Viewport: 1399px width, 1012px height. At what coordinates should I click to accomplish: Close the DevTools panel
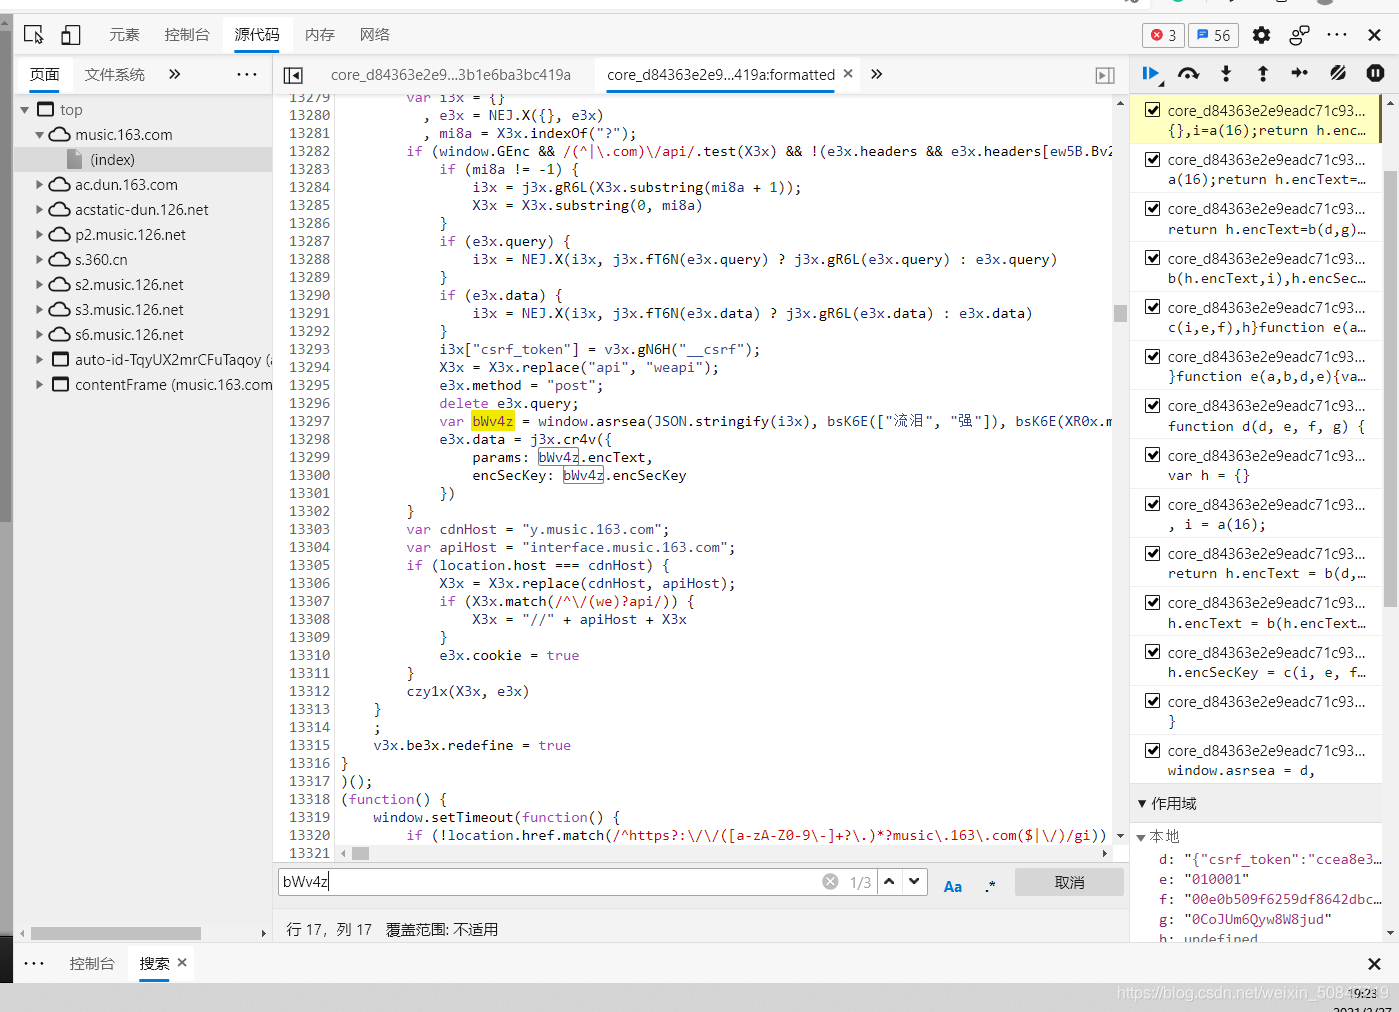coord(1375,35)
